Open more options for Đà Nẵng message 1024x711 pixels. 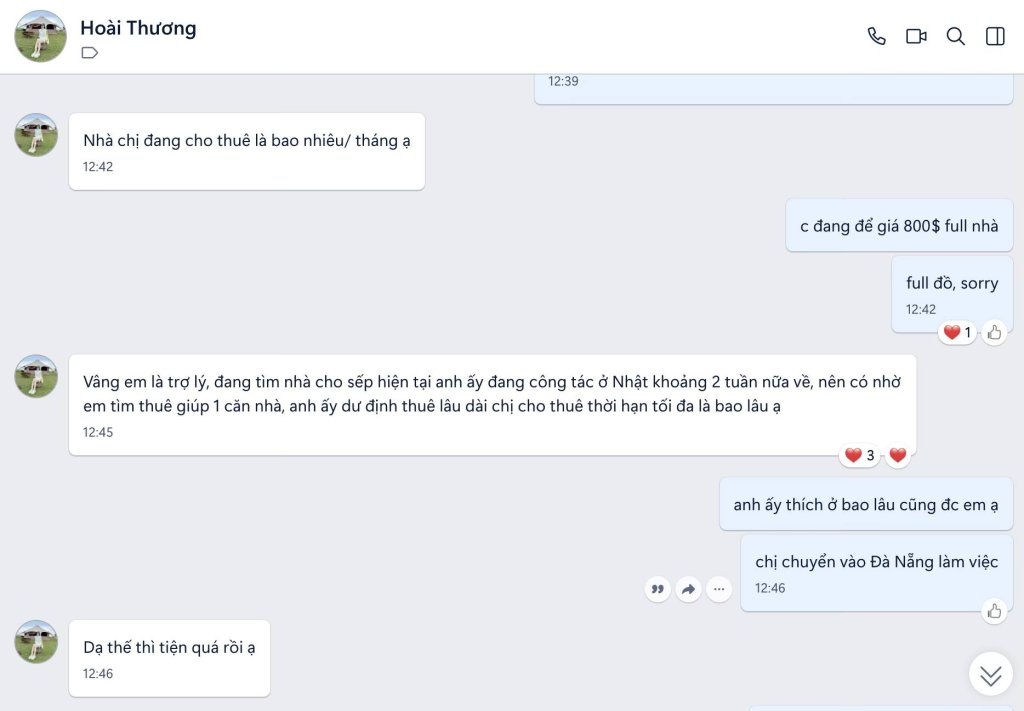click(719, 590)
